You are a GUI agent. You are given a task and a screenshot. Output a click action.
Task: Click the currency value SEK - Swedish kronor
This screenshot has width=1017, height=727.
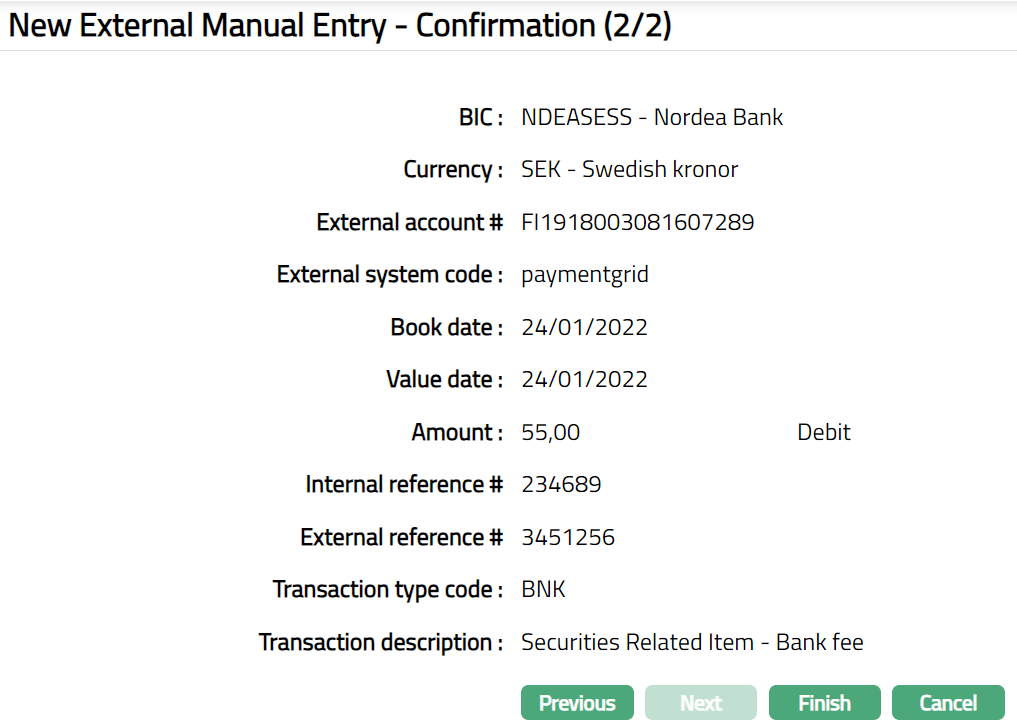629,170
